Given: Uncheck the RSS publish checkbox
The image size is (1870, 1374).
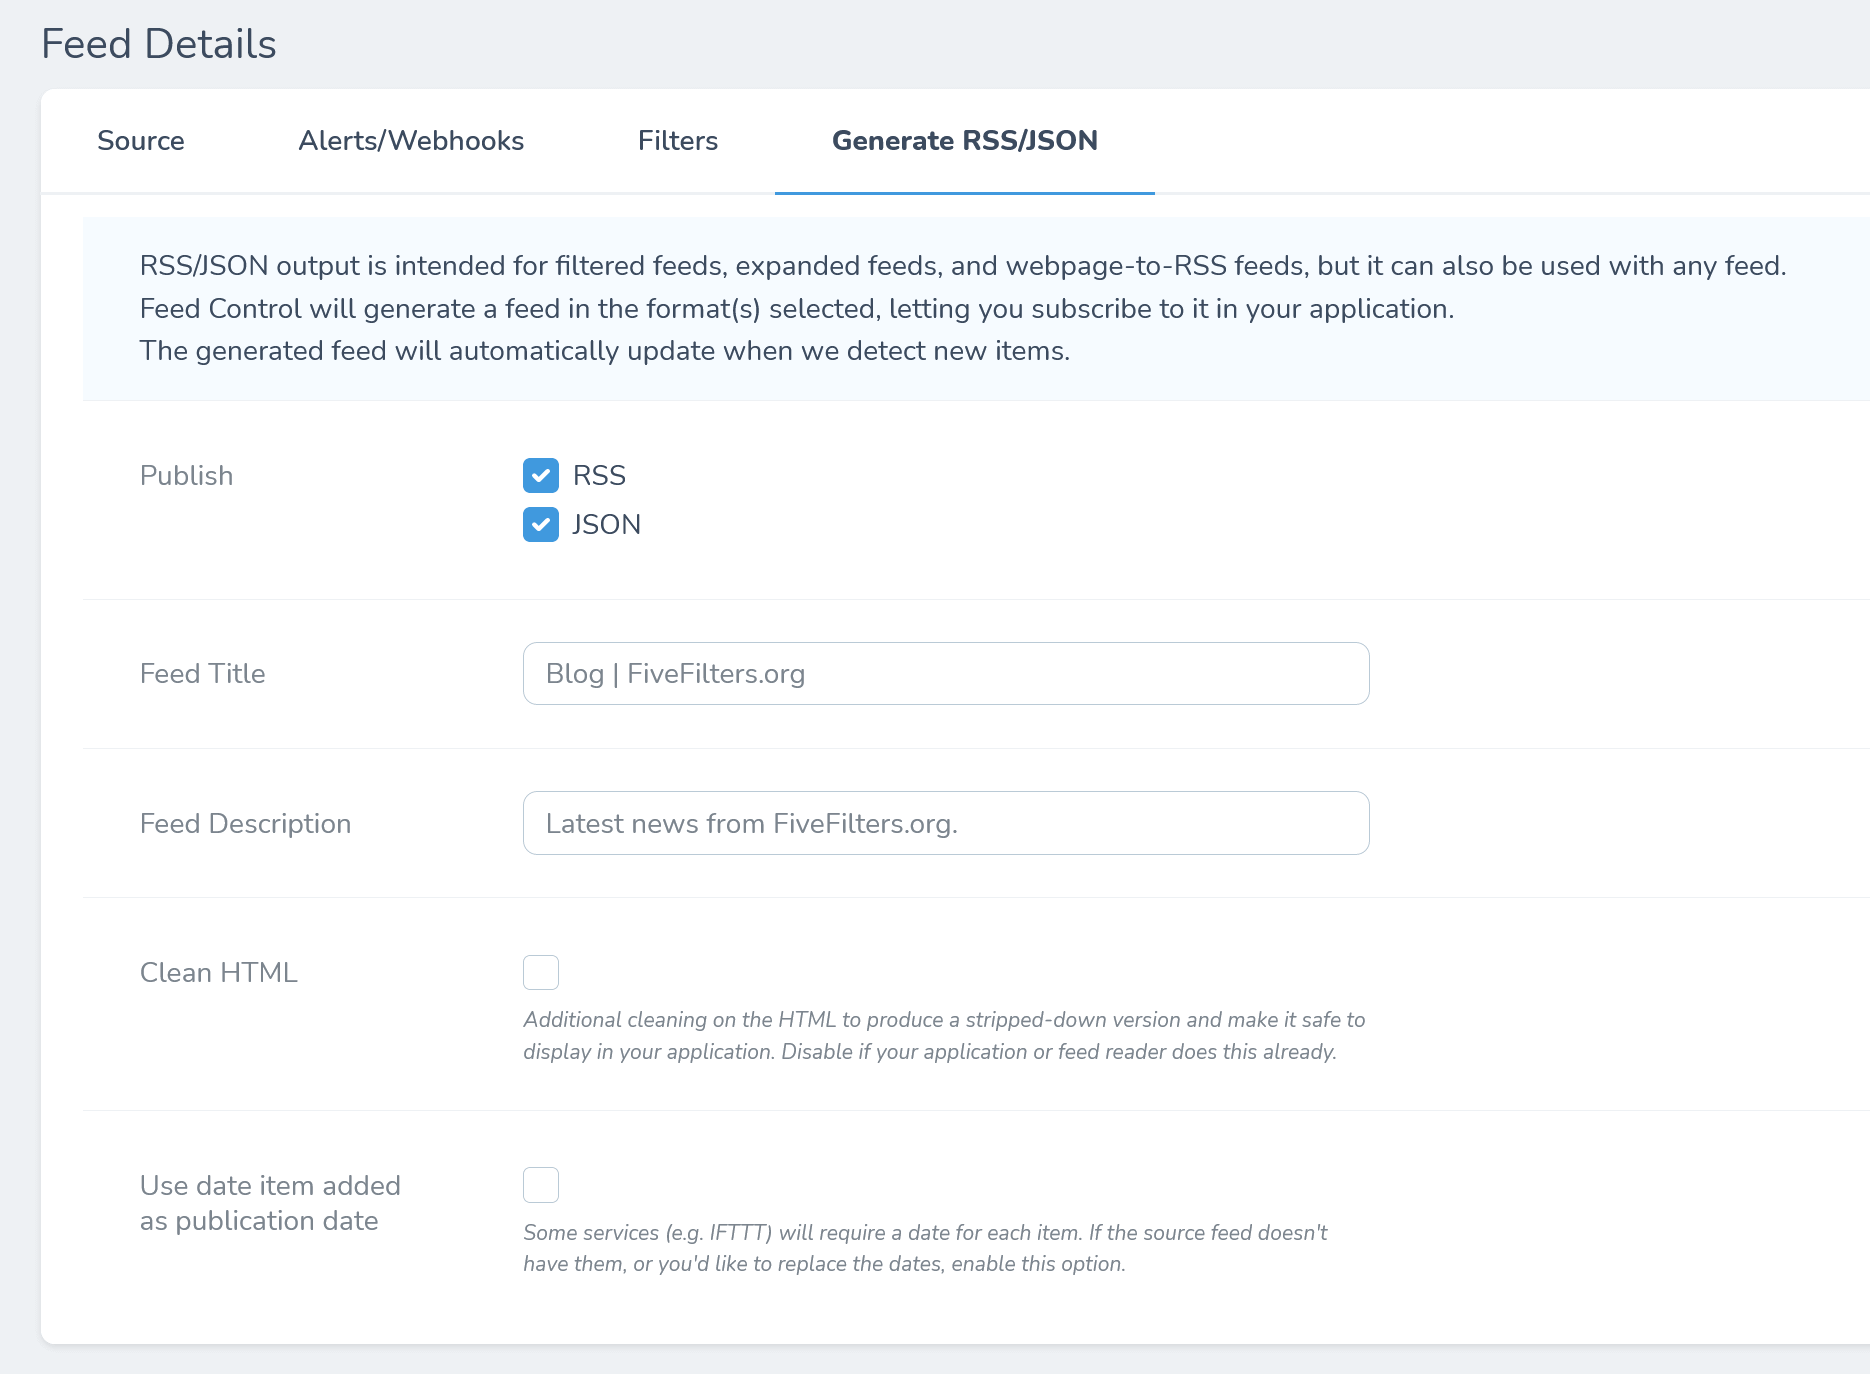Looking at the screenshot, I should (541, 476).
